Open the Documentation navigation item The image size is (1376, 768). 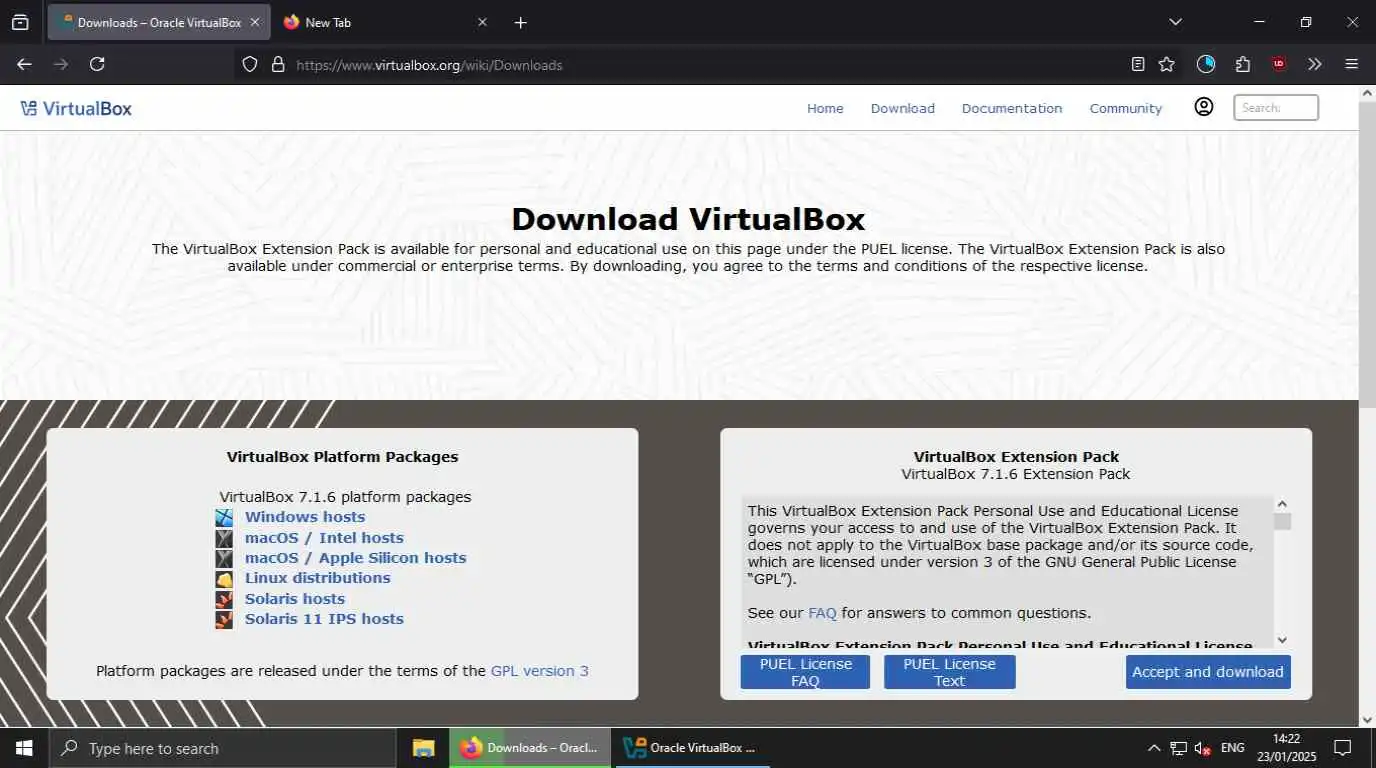(x=1012, y=108)
